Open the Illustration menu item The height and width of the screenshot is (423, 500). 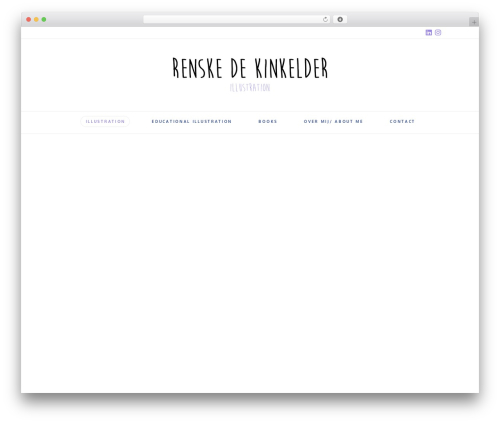click(x=105, y=121)
